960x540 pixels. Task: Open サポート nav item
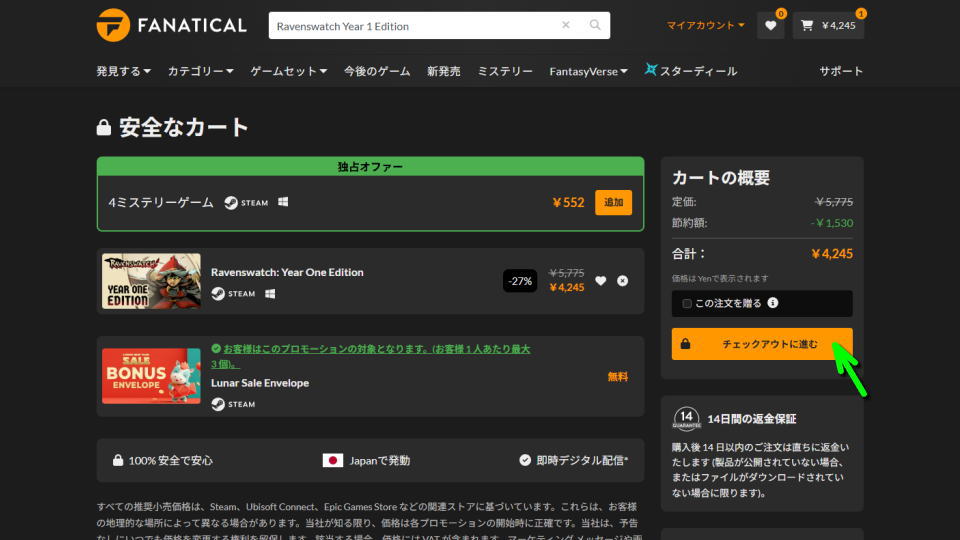(x=841, y=71)
